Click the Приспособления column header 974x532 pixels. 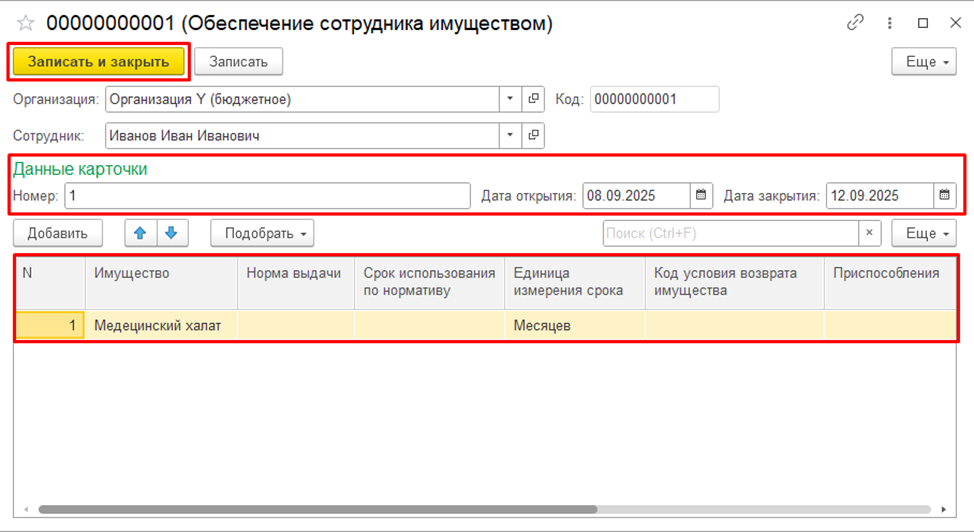(x=890, y=283)
